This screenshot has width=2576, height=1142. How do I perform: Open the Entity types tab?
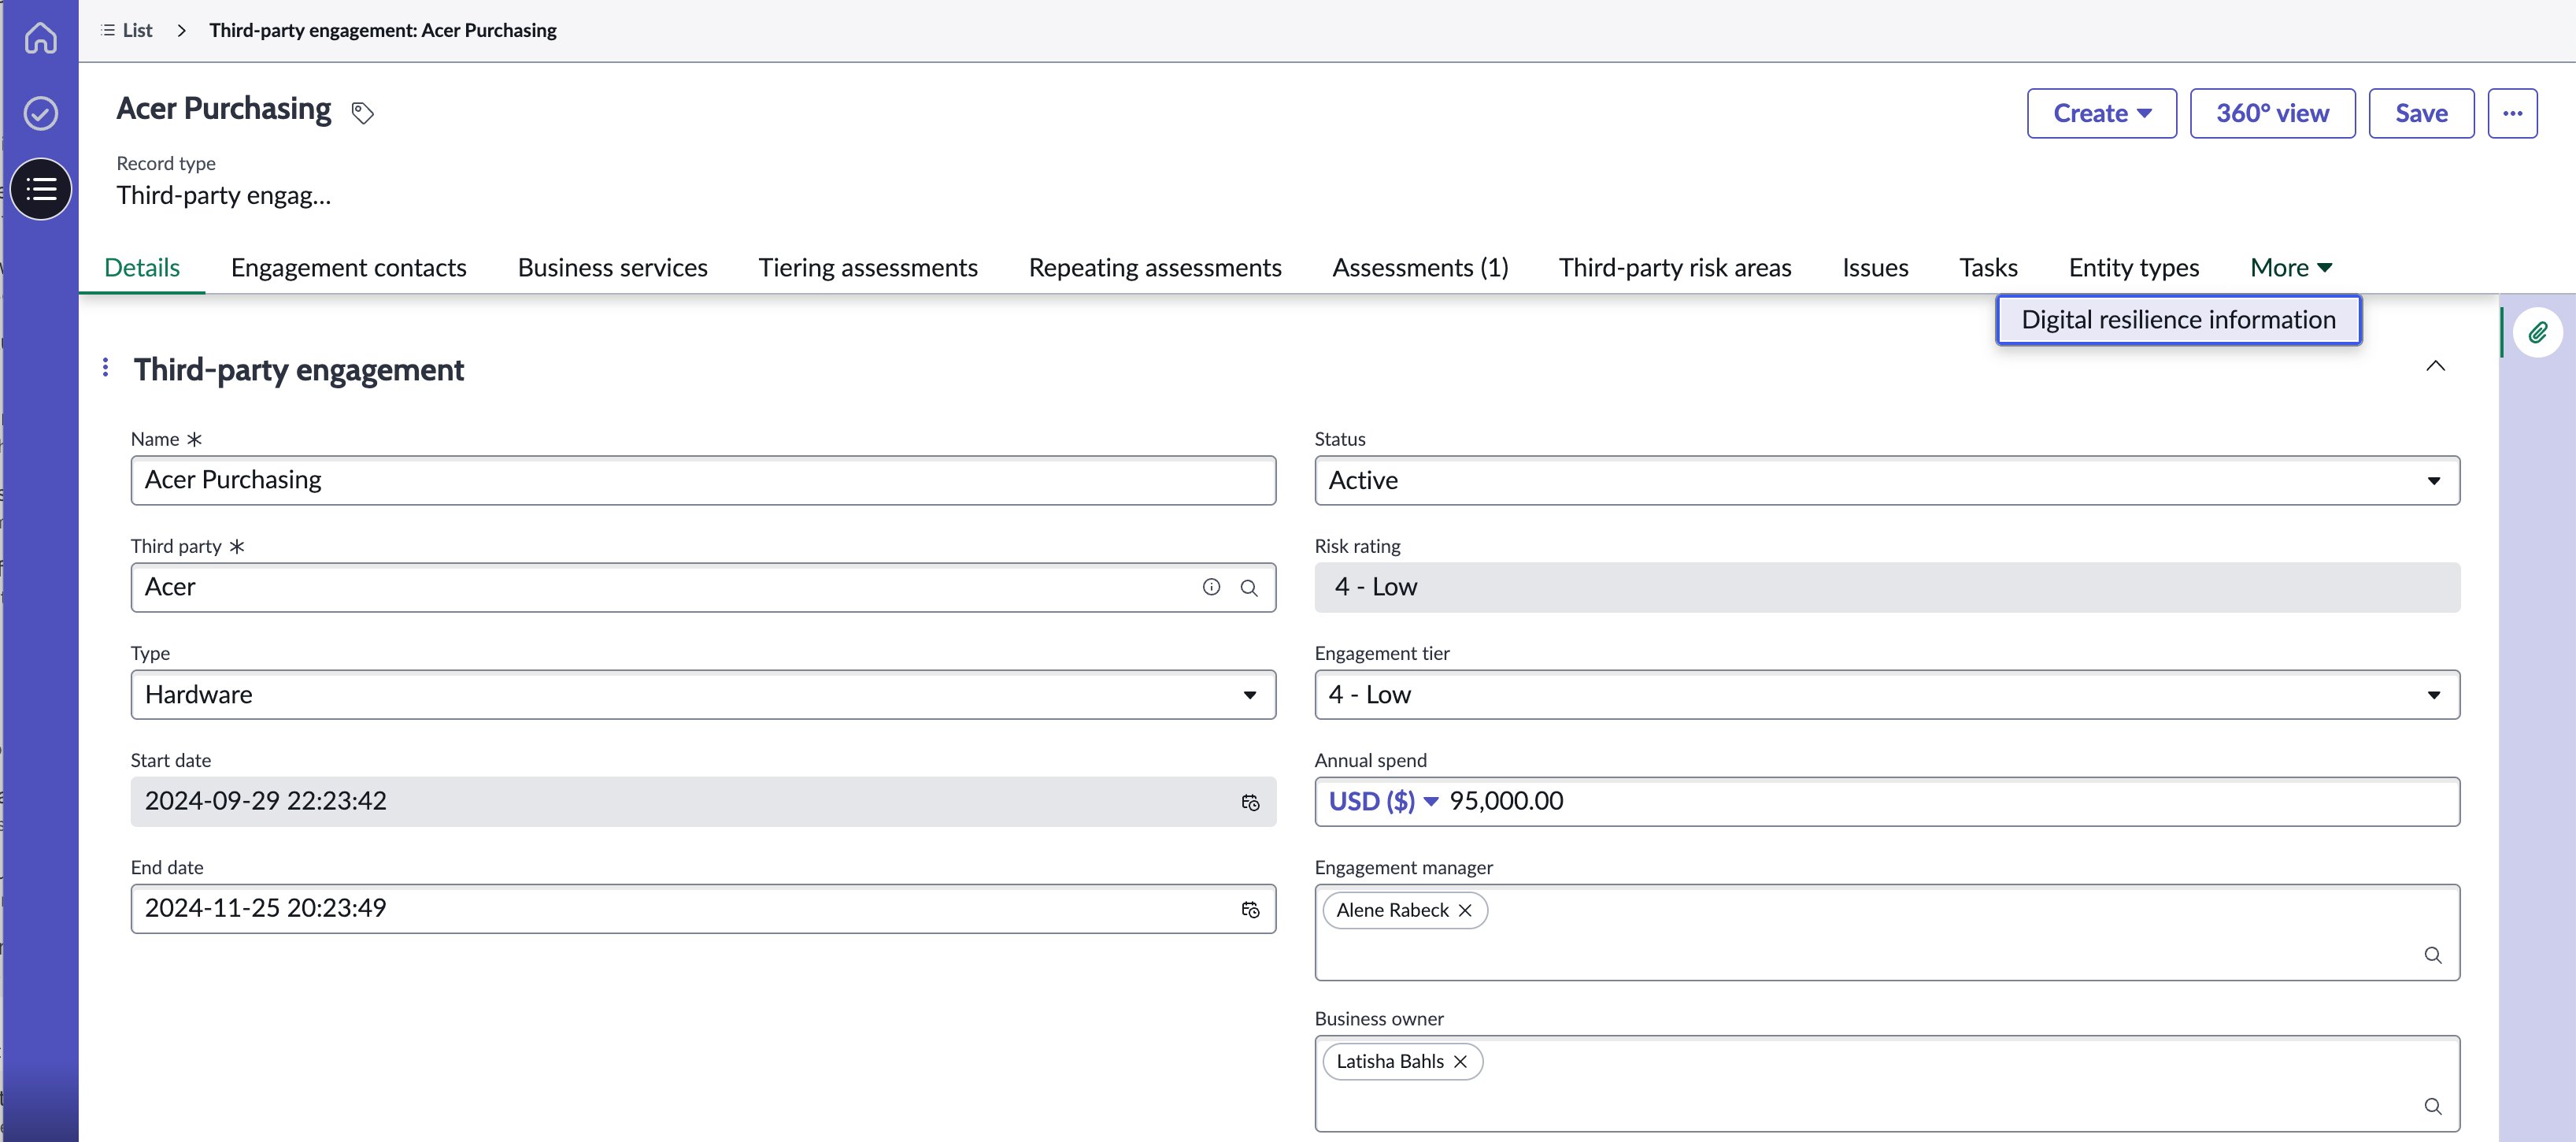pos(2134,267)
